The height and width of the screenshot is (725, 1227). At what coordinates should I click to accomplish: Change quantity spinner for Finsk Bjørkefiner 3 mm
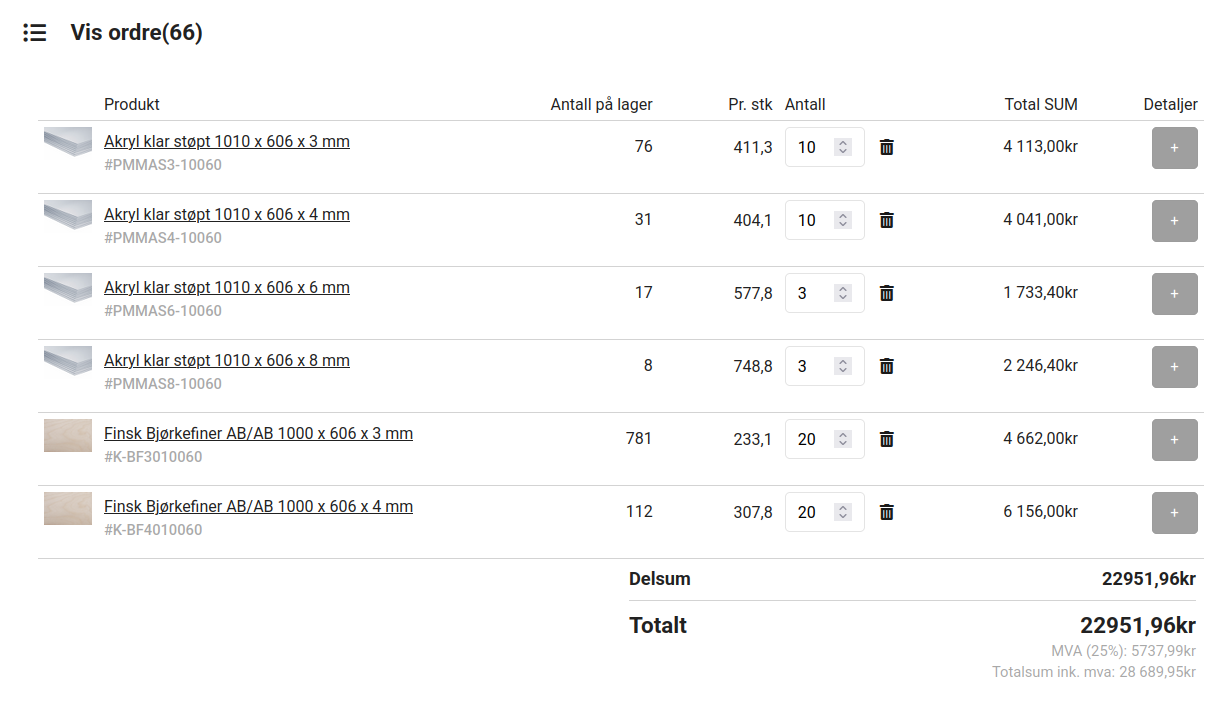843,439
